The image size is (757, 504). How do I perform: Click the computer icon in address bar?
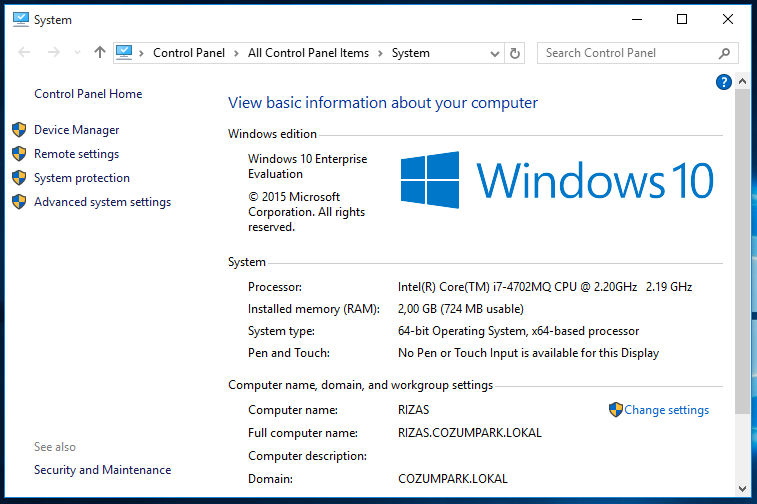(x=124, y=52)
